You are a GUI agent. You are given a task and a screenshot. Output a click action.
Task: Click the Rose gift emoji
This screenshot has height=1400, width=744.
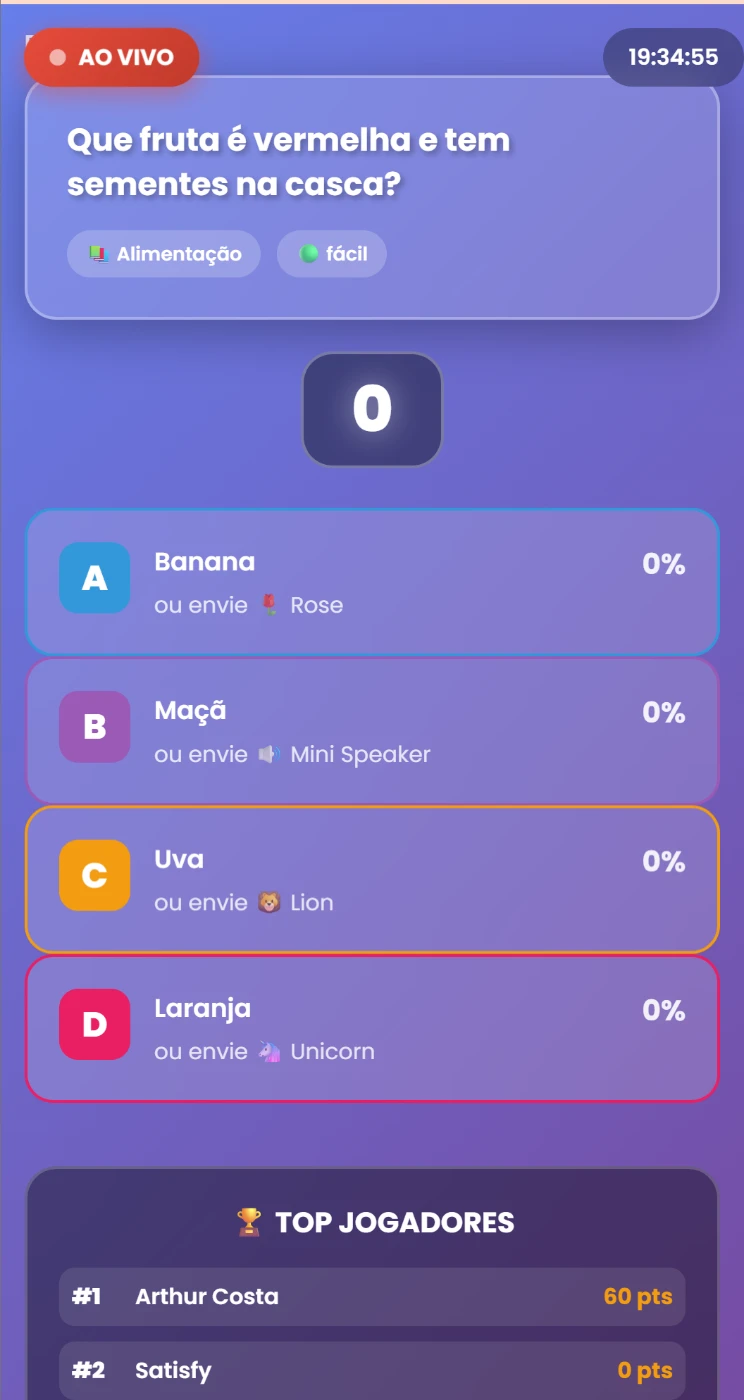click(x=269, y=605)
